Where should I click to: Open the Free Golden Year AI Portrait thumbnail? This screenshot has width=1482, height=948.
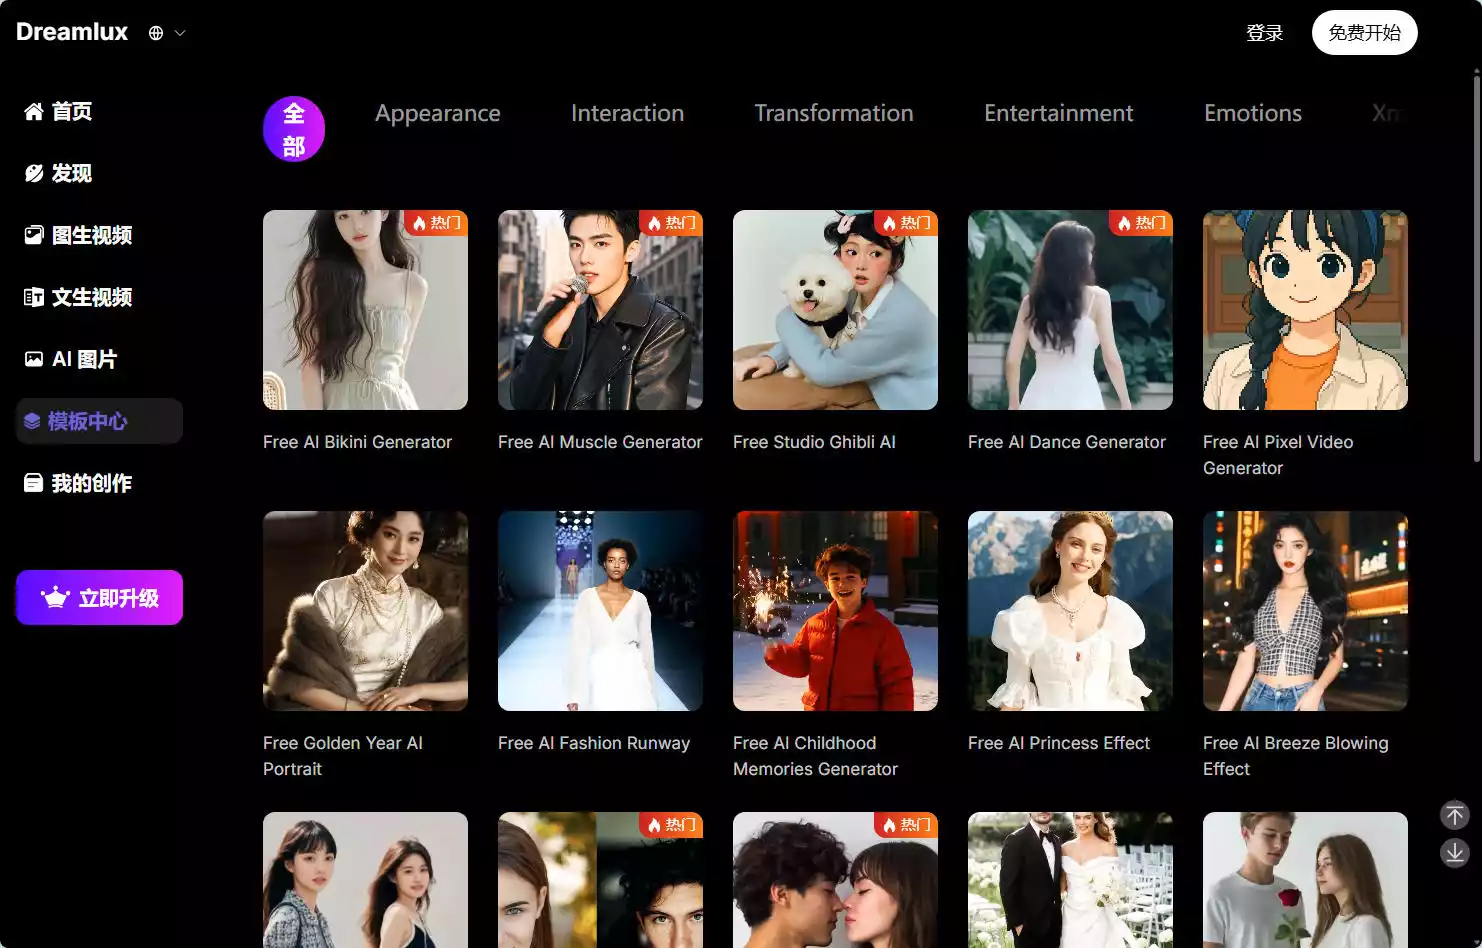365,611
